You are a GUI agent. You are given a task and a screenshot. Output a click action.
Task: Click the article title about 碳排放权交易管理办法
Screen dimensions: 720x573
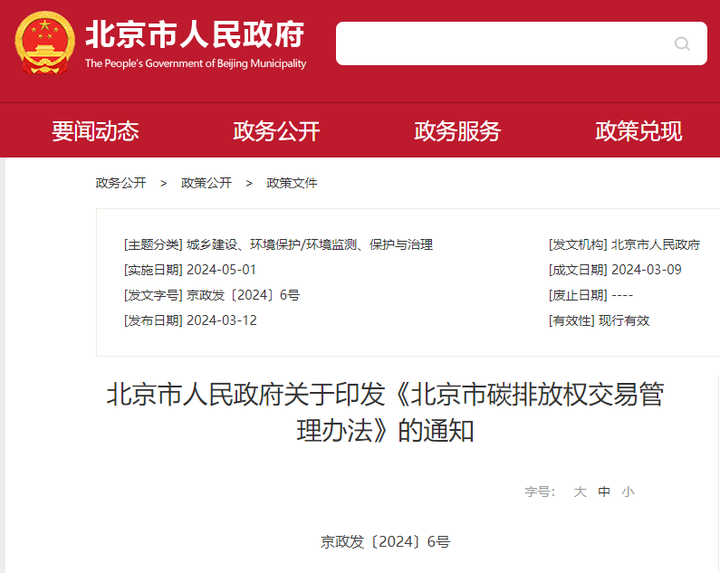click(x=385, y=412)
